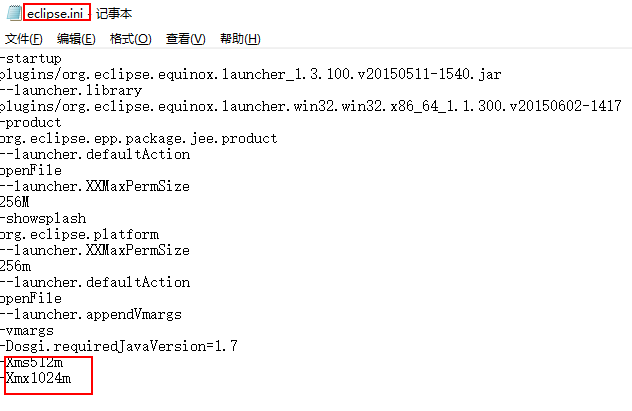Open the 帮助(H) menu
Image resolution: width=632 pixels, height=411 pixels.
coord(240,39)
